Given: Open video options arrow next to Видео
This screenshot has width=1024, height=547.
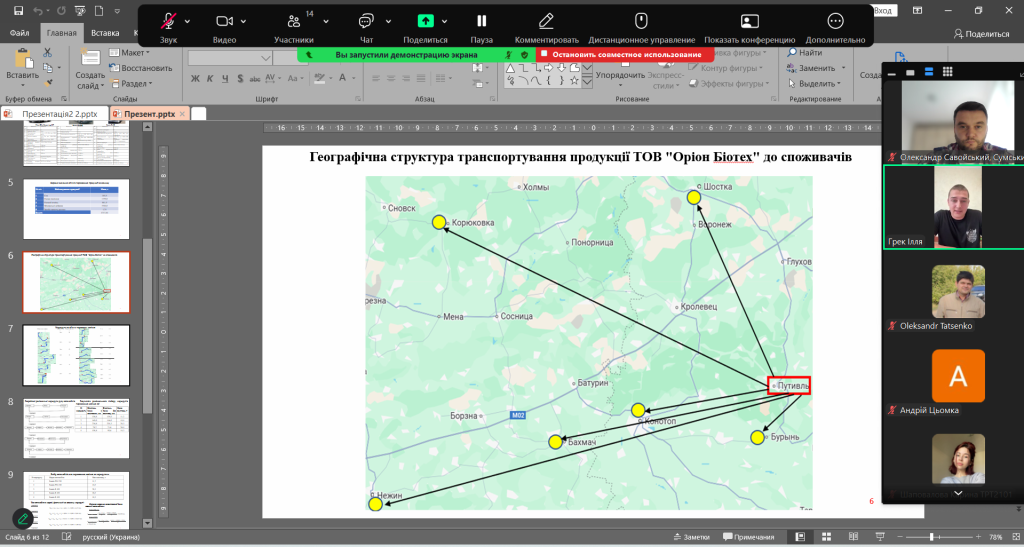Looking at the screenshot, I should tap(244, 22).
